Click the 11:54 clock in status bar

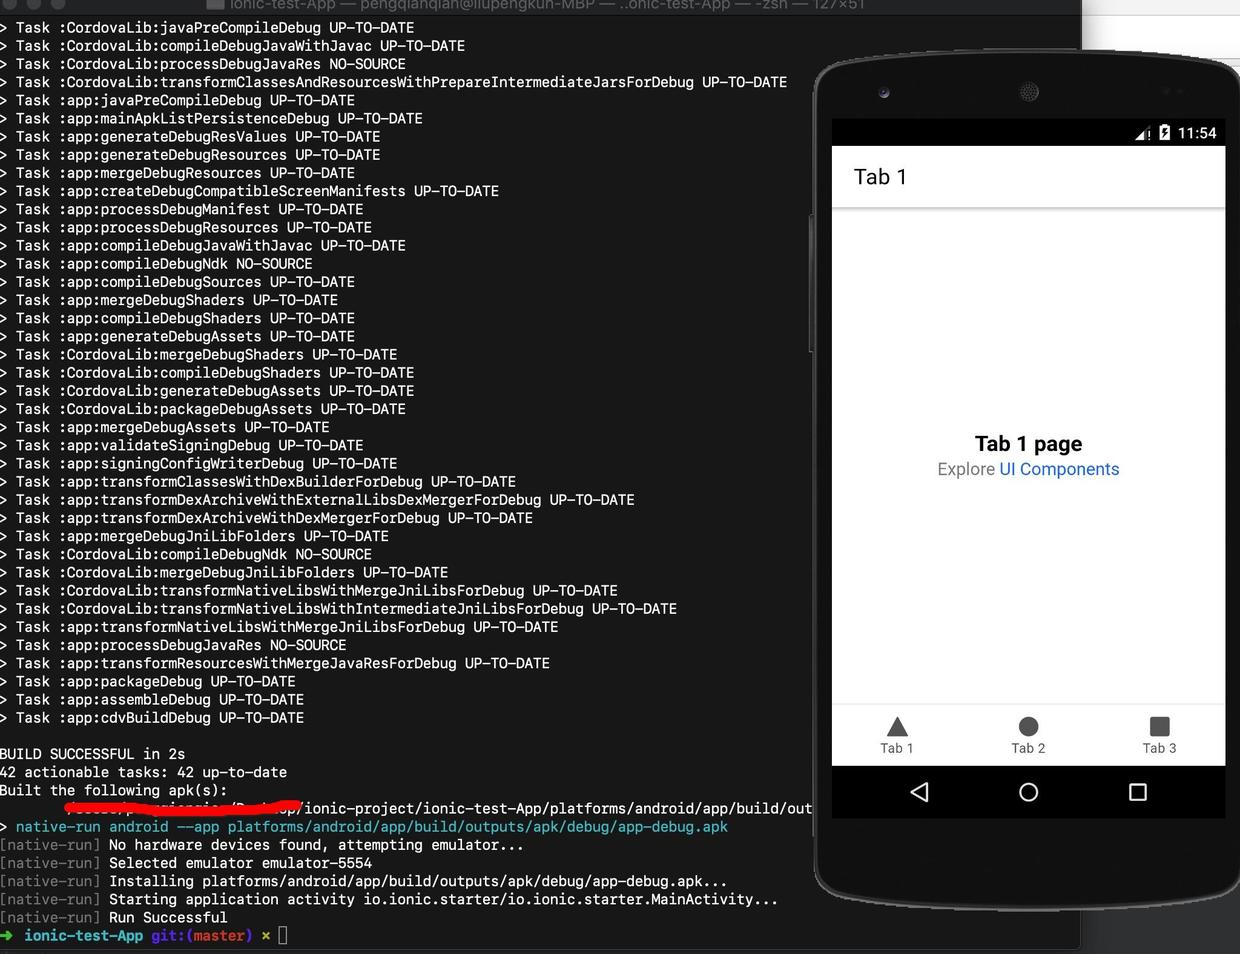click(x=1197, y=133)
